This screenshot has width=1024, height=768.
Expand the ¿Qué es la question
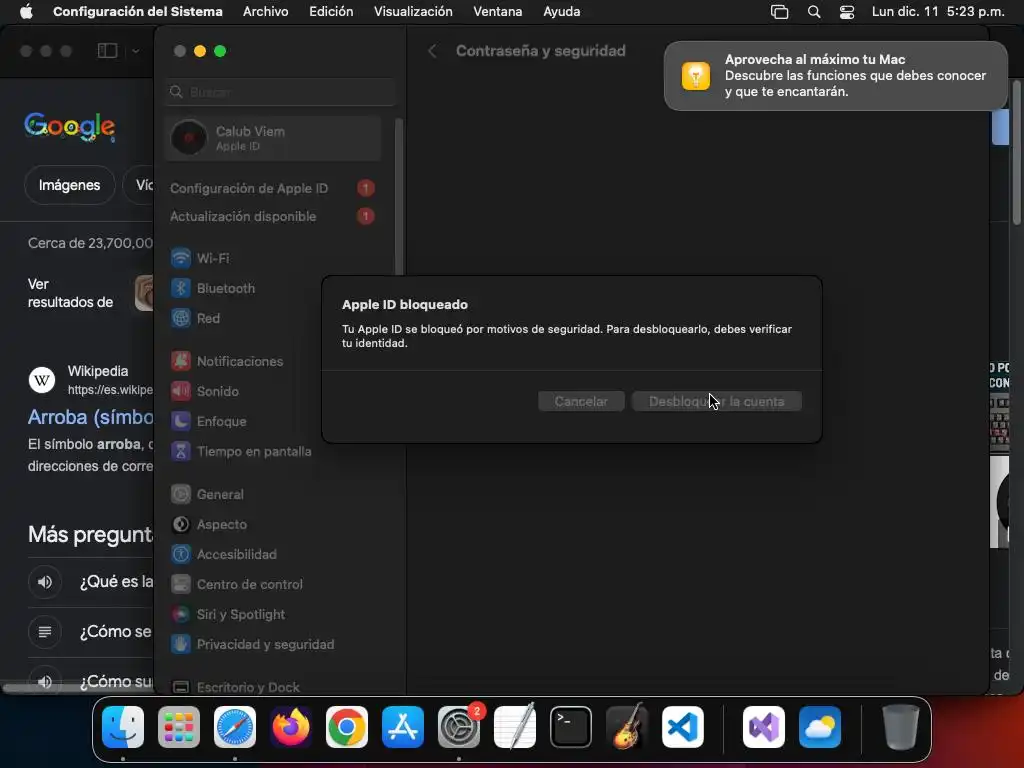coord(90,581)
